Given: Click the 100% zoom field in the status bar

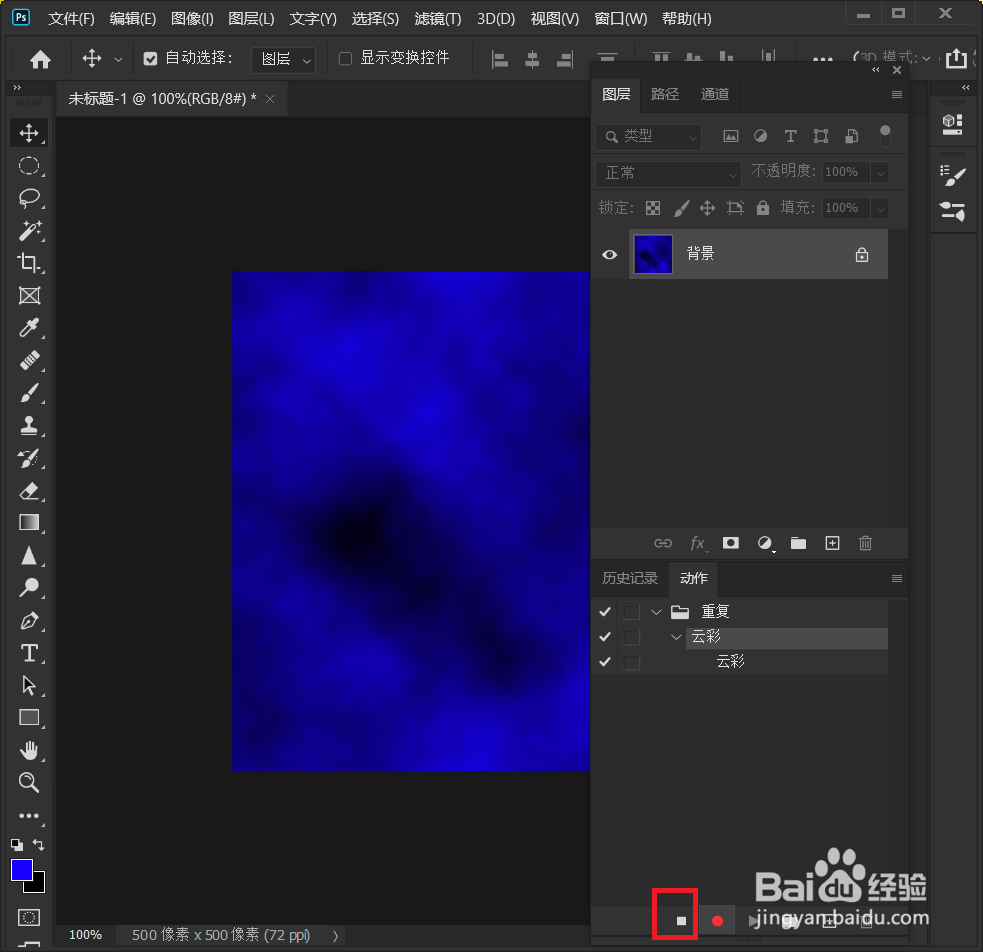Looking at the screenshot, I should tap(85, 934).
